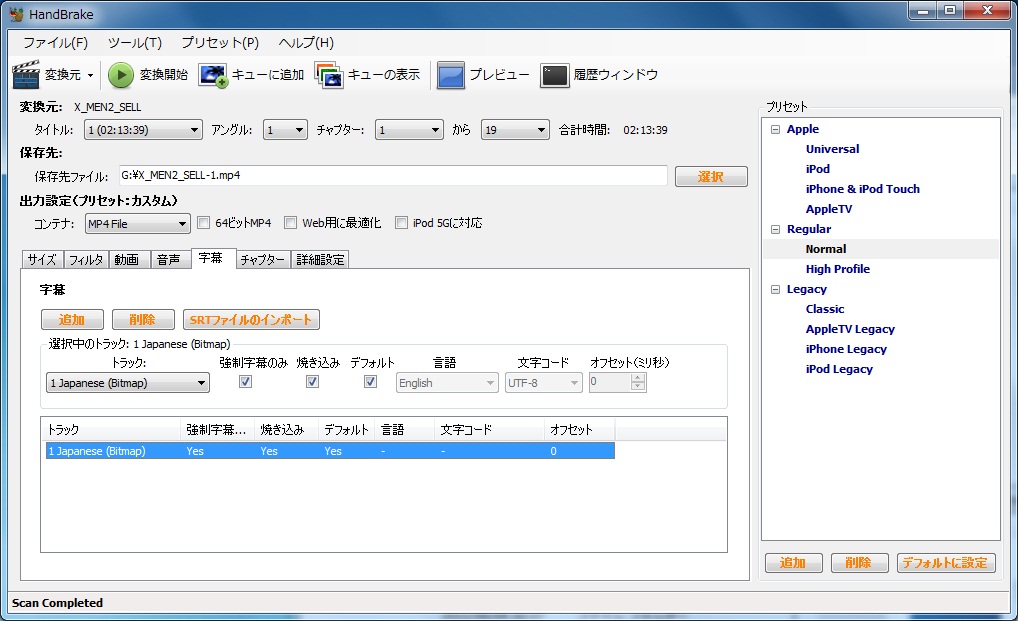Click the オフセット stepper down arrow

coord(638,387)
